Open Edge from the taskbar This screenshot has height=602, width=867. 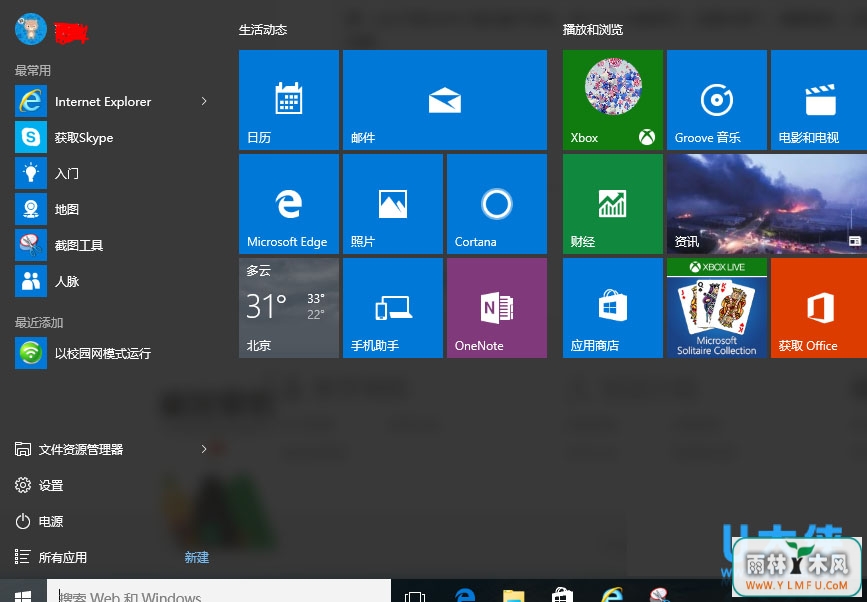point(465,594)
